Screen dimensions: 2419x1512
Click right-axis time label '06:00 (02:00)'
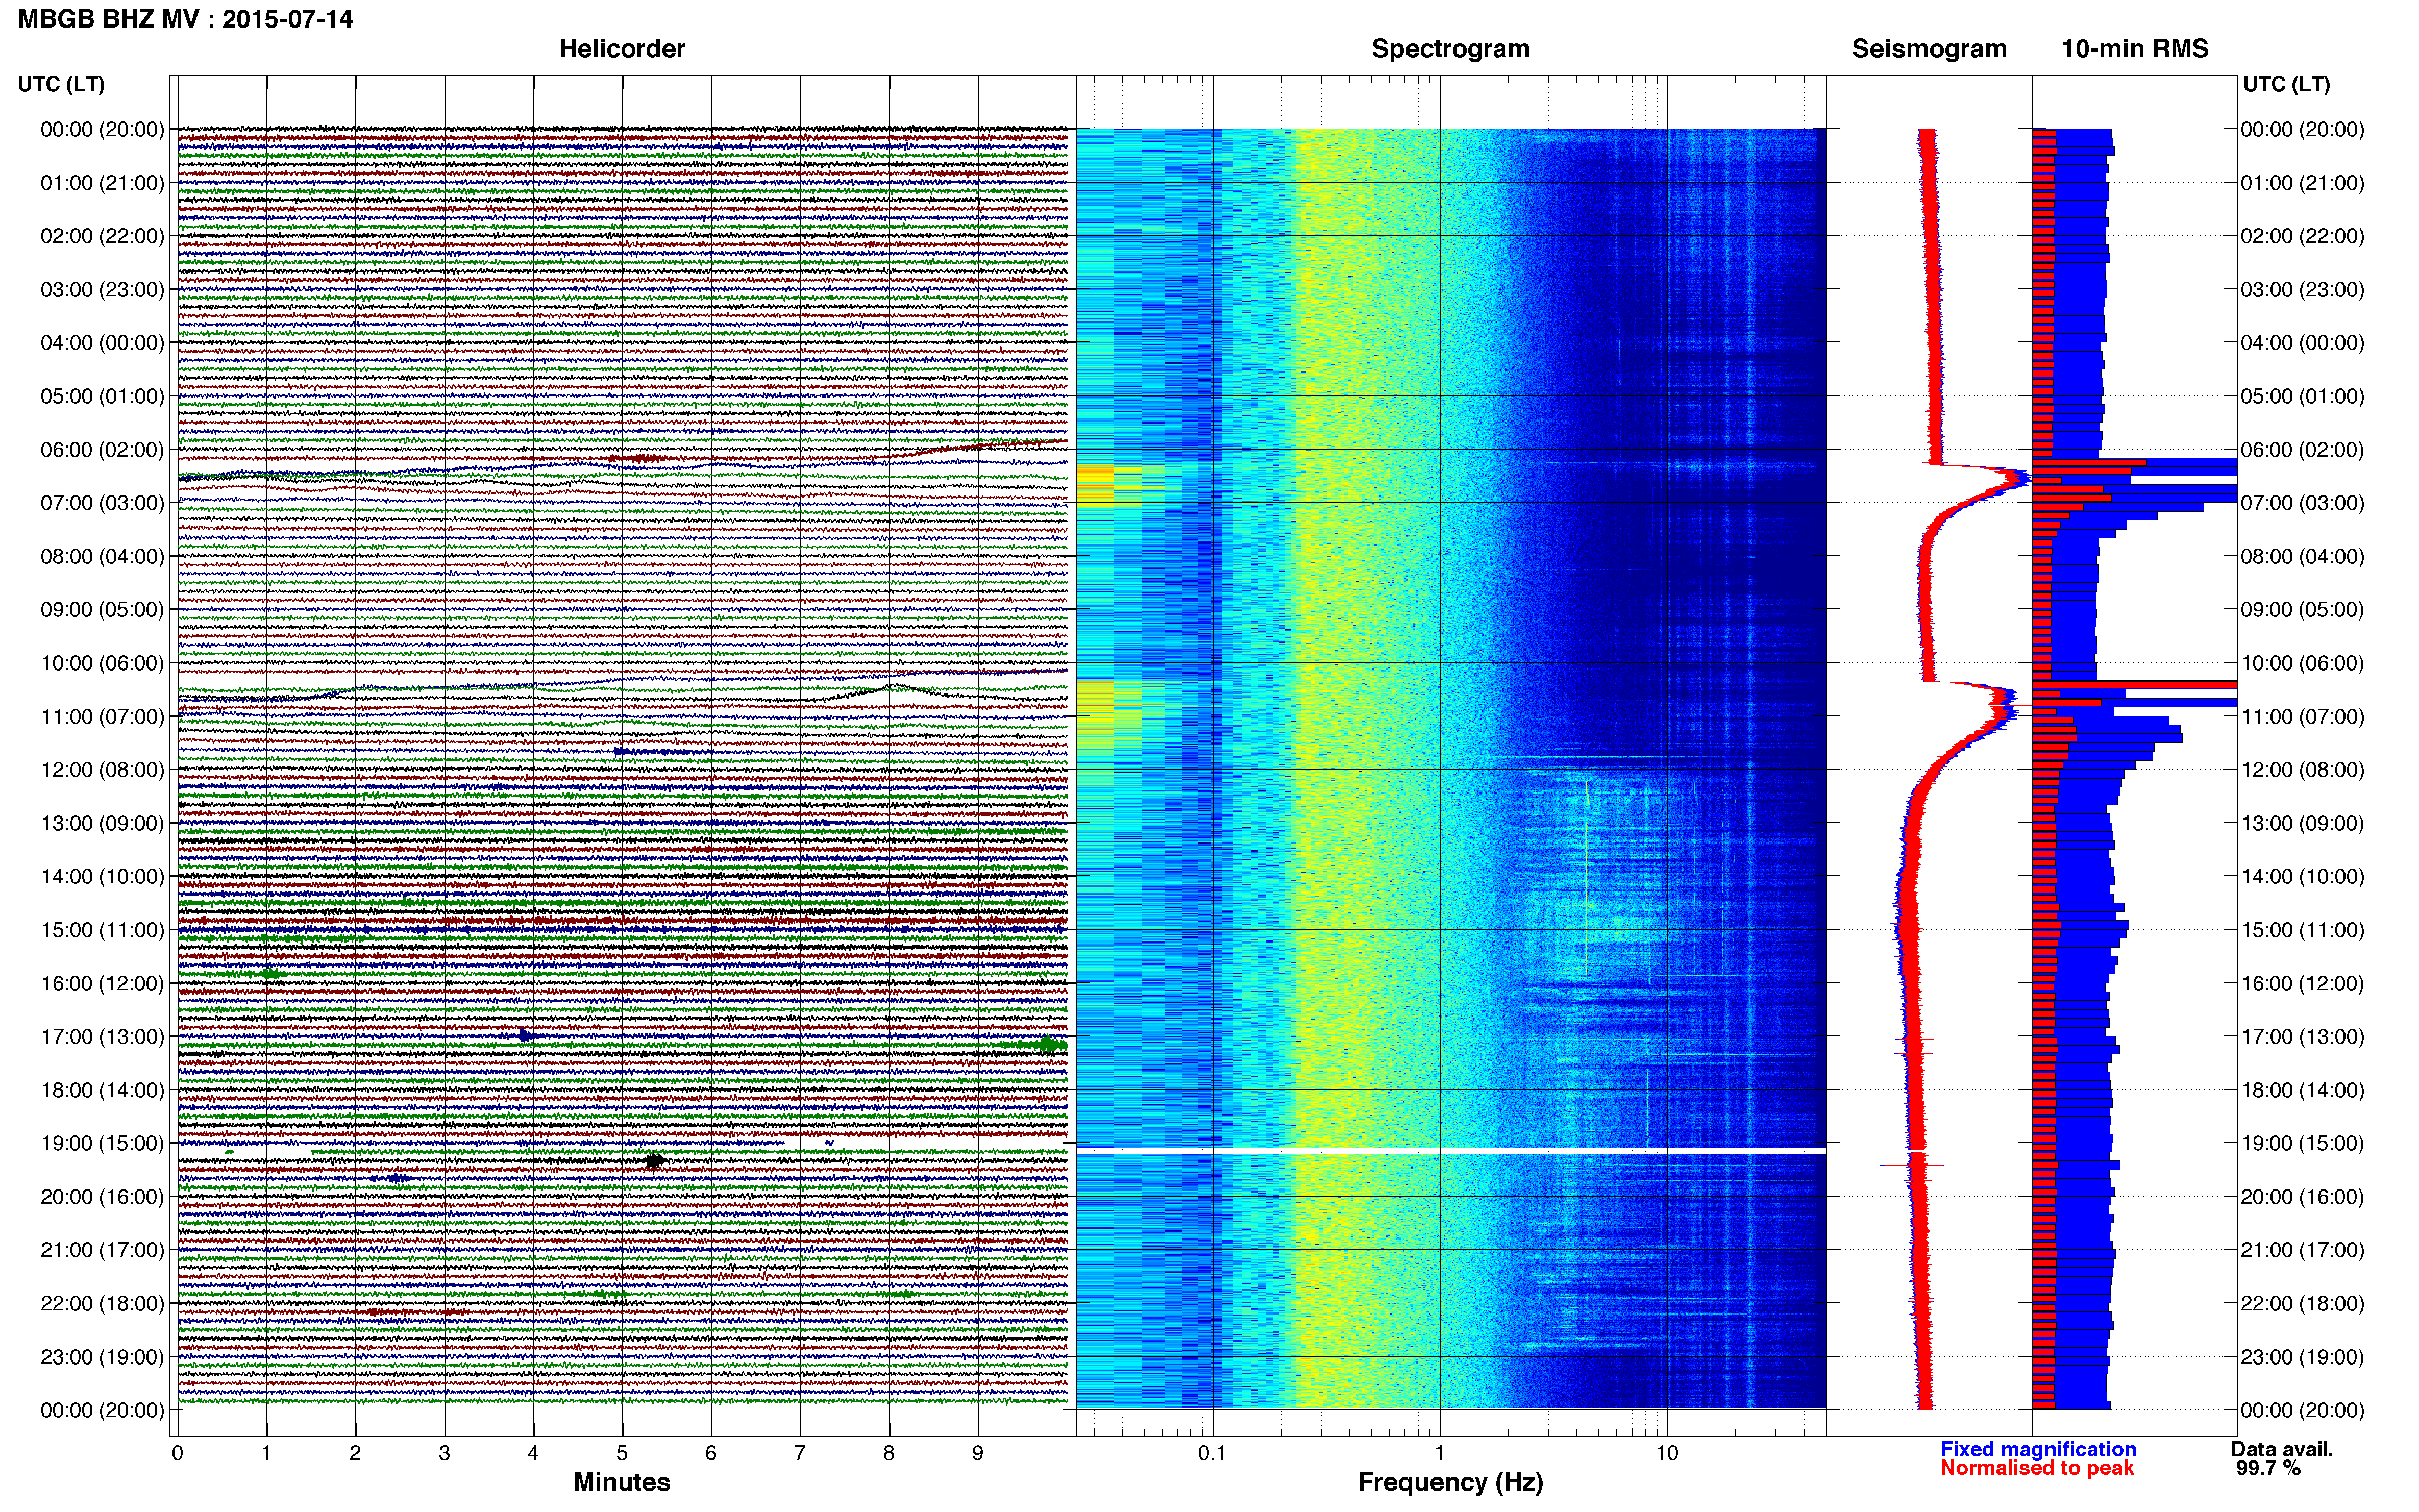(2303, 450)
